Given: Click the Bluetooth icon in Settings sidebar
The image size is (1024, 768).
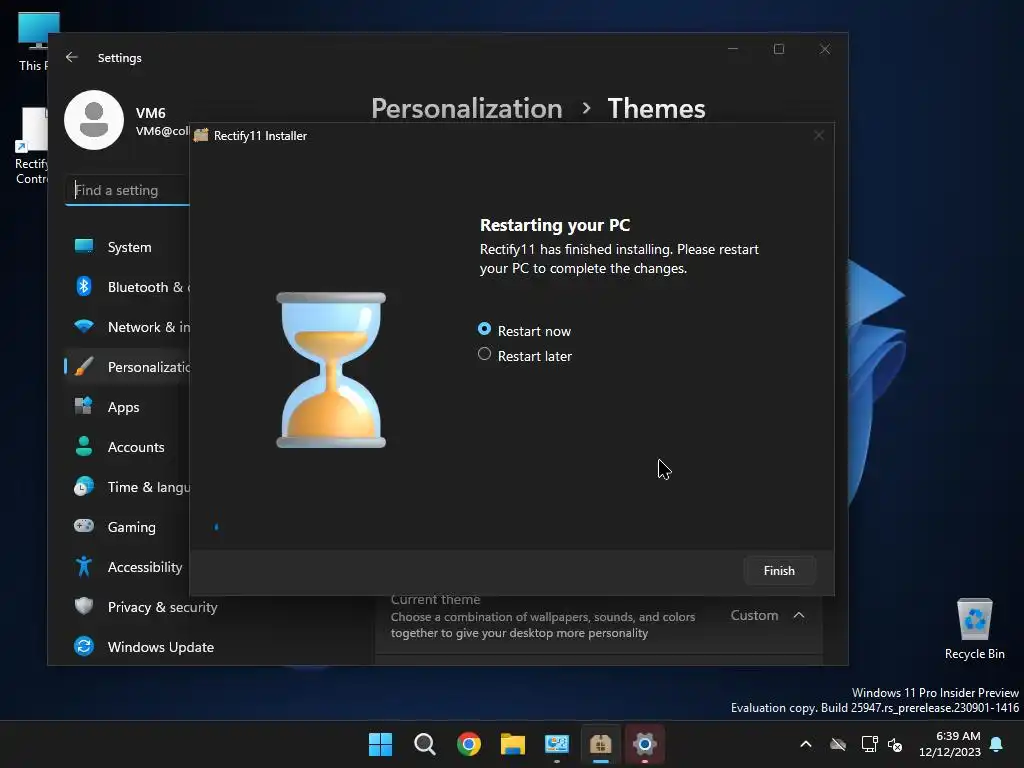Looking at the screenshot, I should 84,286.
